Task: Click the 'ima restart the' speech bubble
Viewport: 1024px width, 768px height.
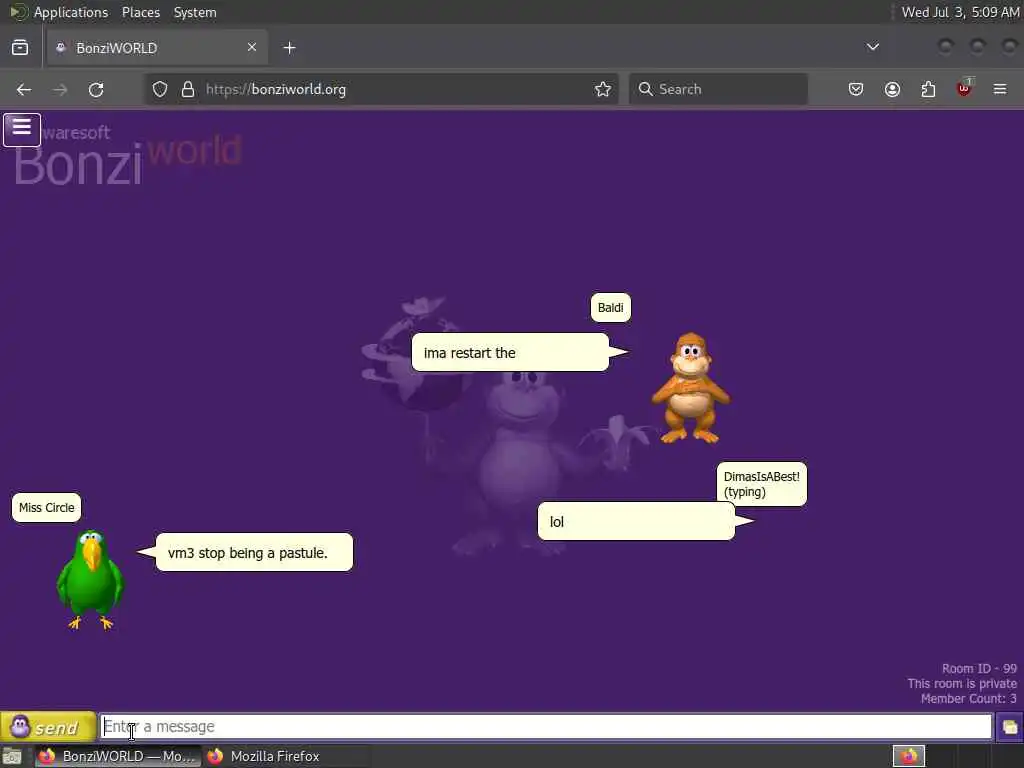Action: click(x=510, y=353)
